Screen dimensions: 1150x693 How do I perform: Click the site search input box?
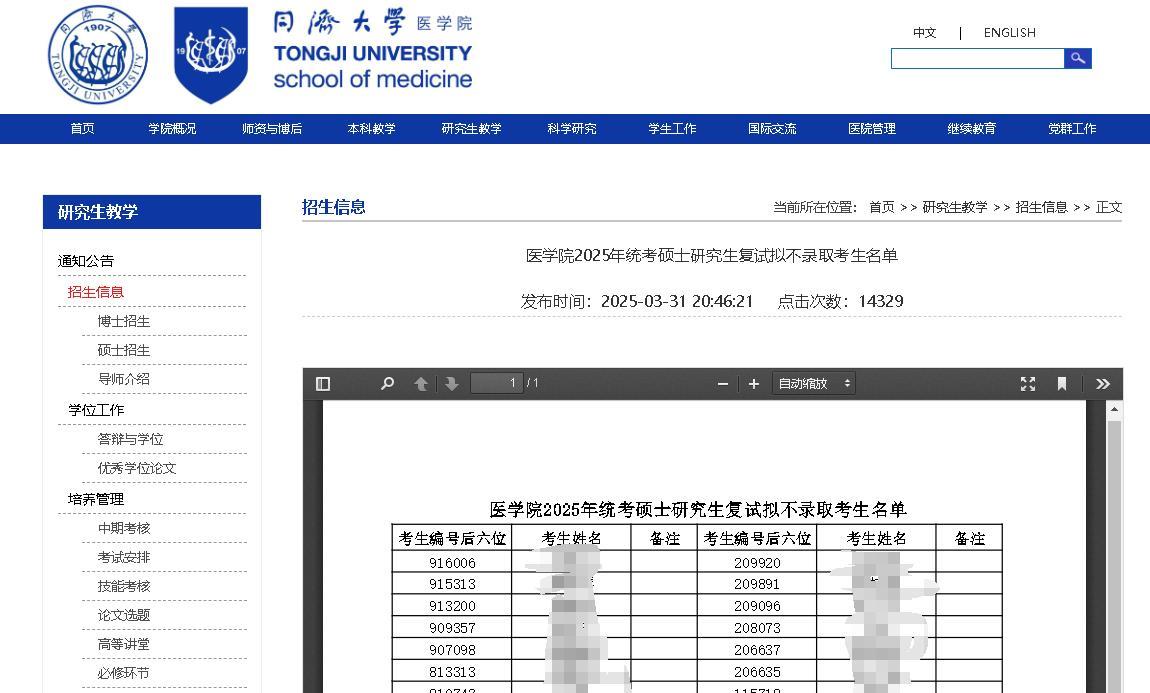point(978,58)
